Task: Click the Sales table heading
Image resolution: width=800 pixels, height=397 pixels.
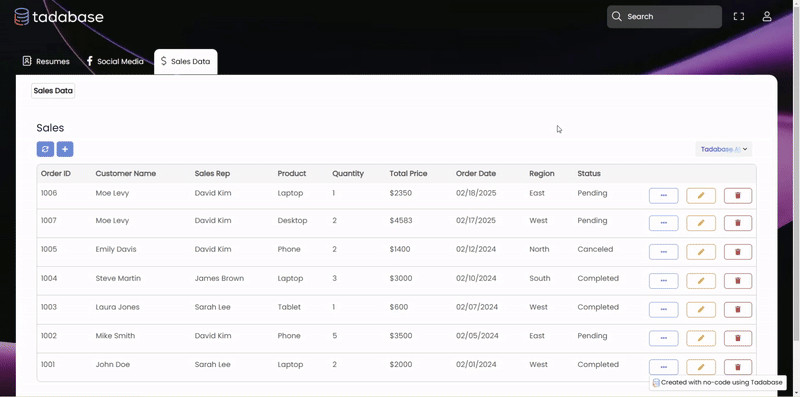Action: click(50, 128)
